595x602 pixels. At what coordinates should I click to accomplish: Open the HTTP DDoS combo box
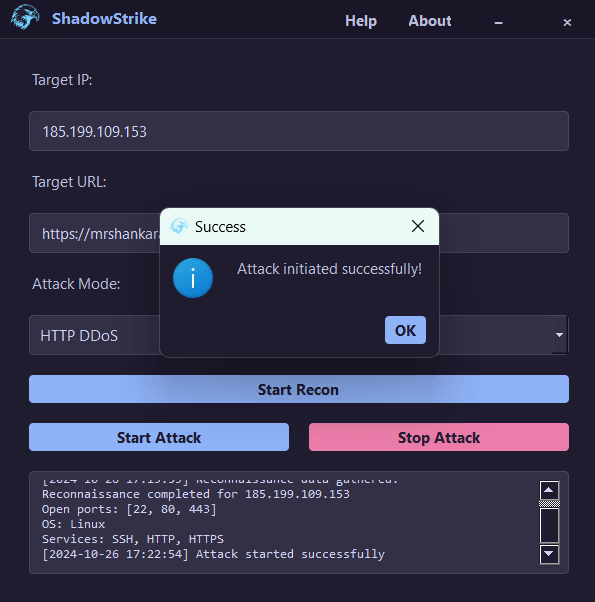pos(299,335)
